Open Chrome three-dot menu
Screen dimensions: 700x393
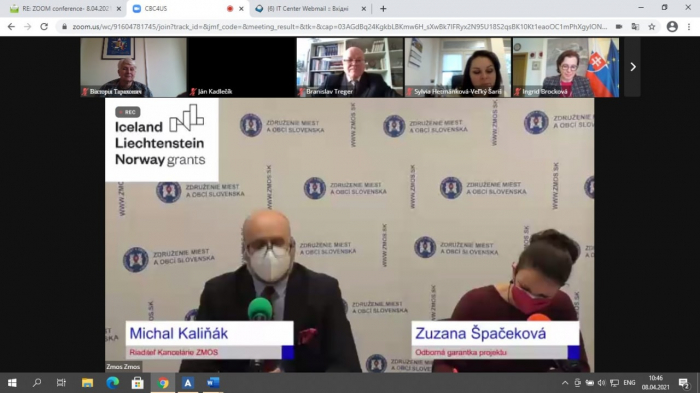[x=689, y=27]
